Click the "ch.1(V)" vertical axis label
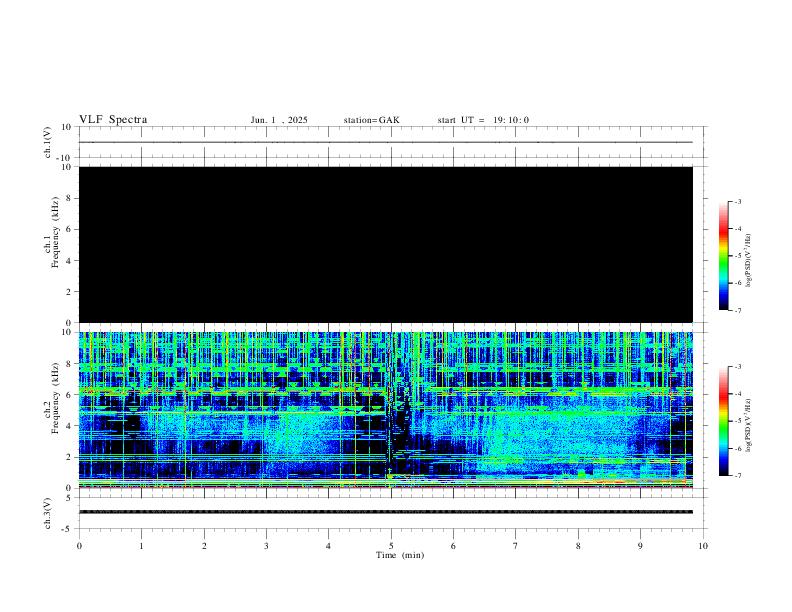Screen dimensions: 792x612 (47, 142)
